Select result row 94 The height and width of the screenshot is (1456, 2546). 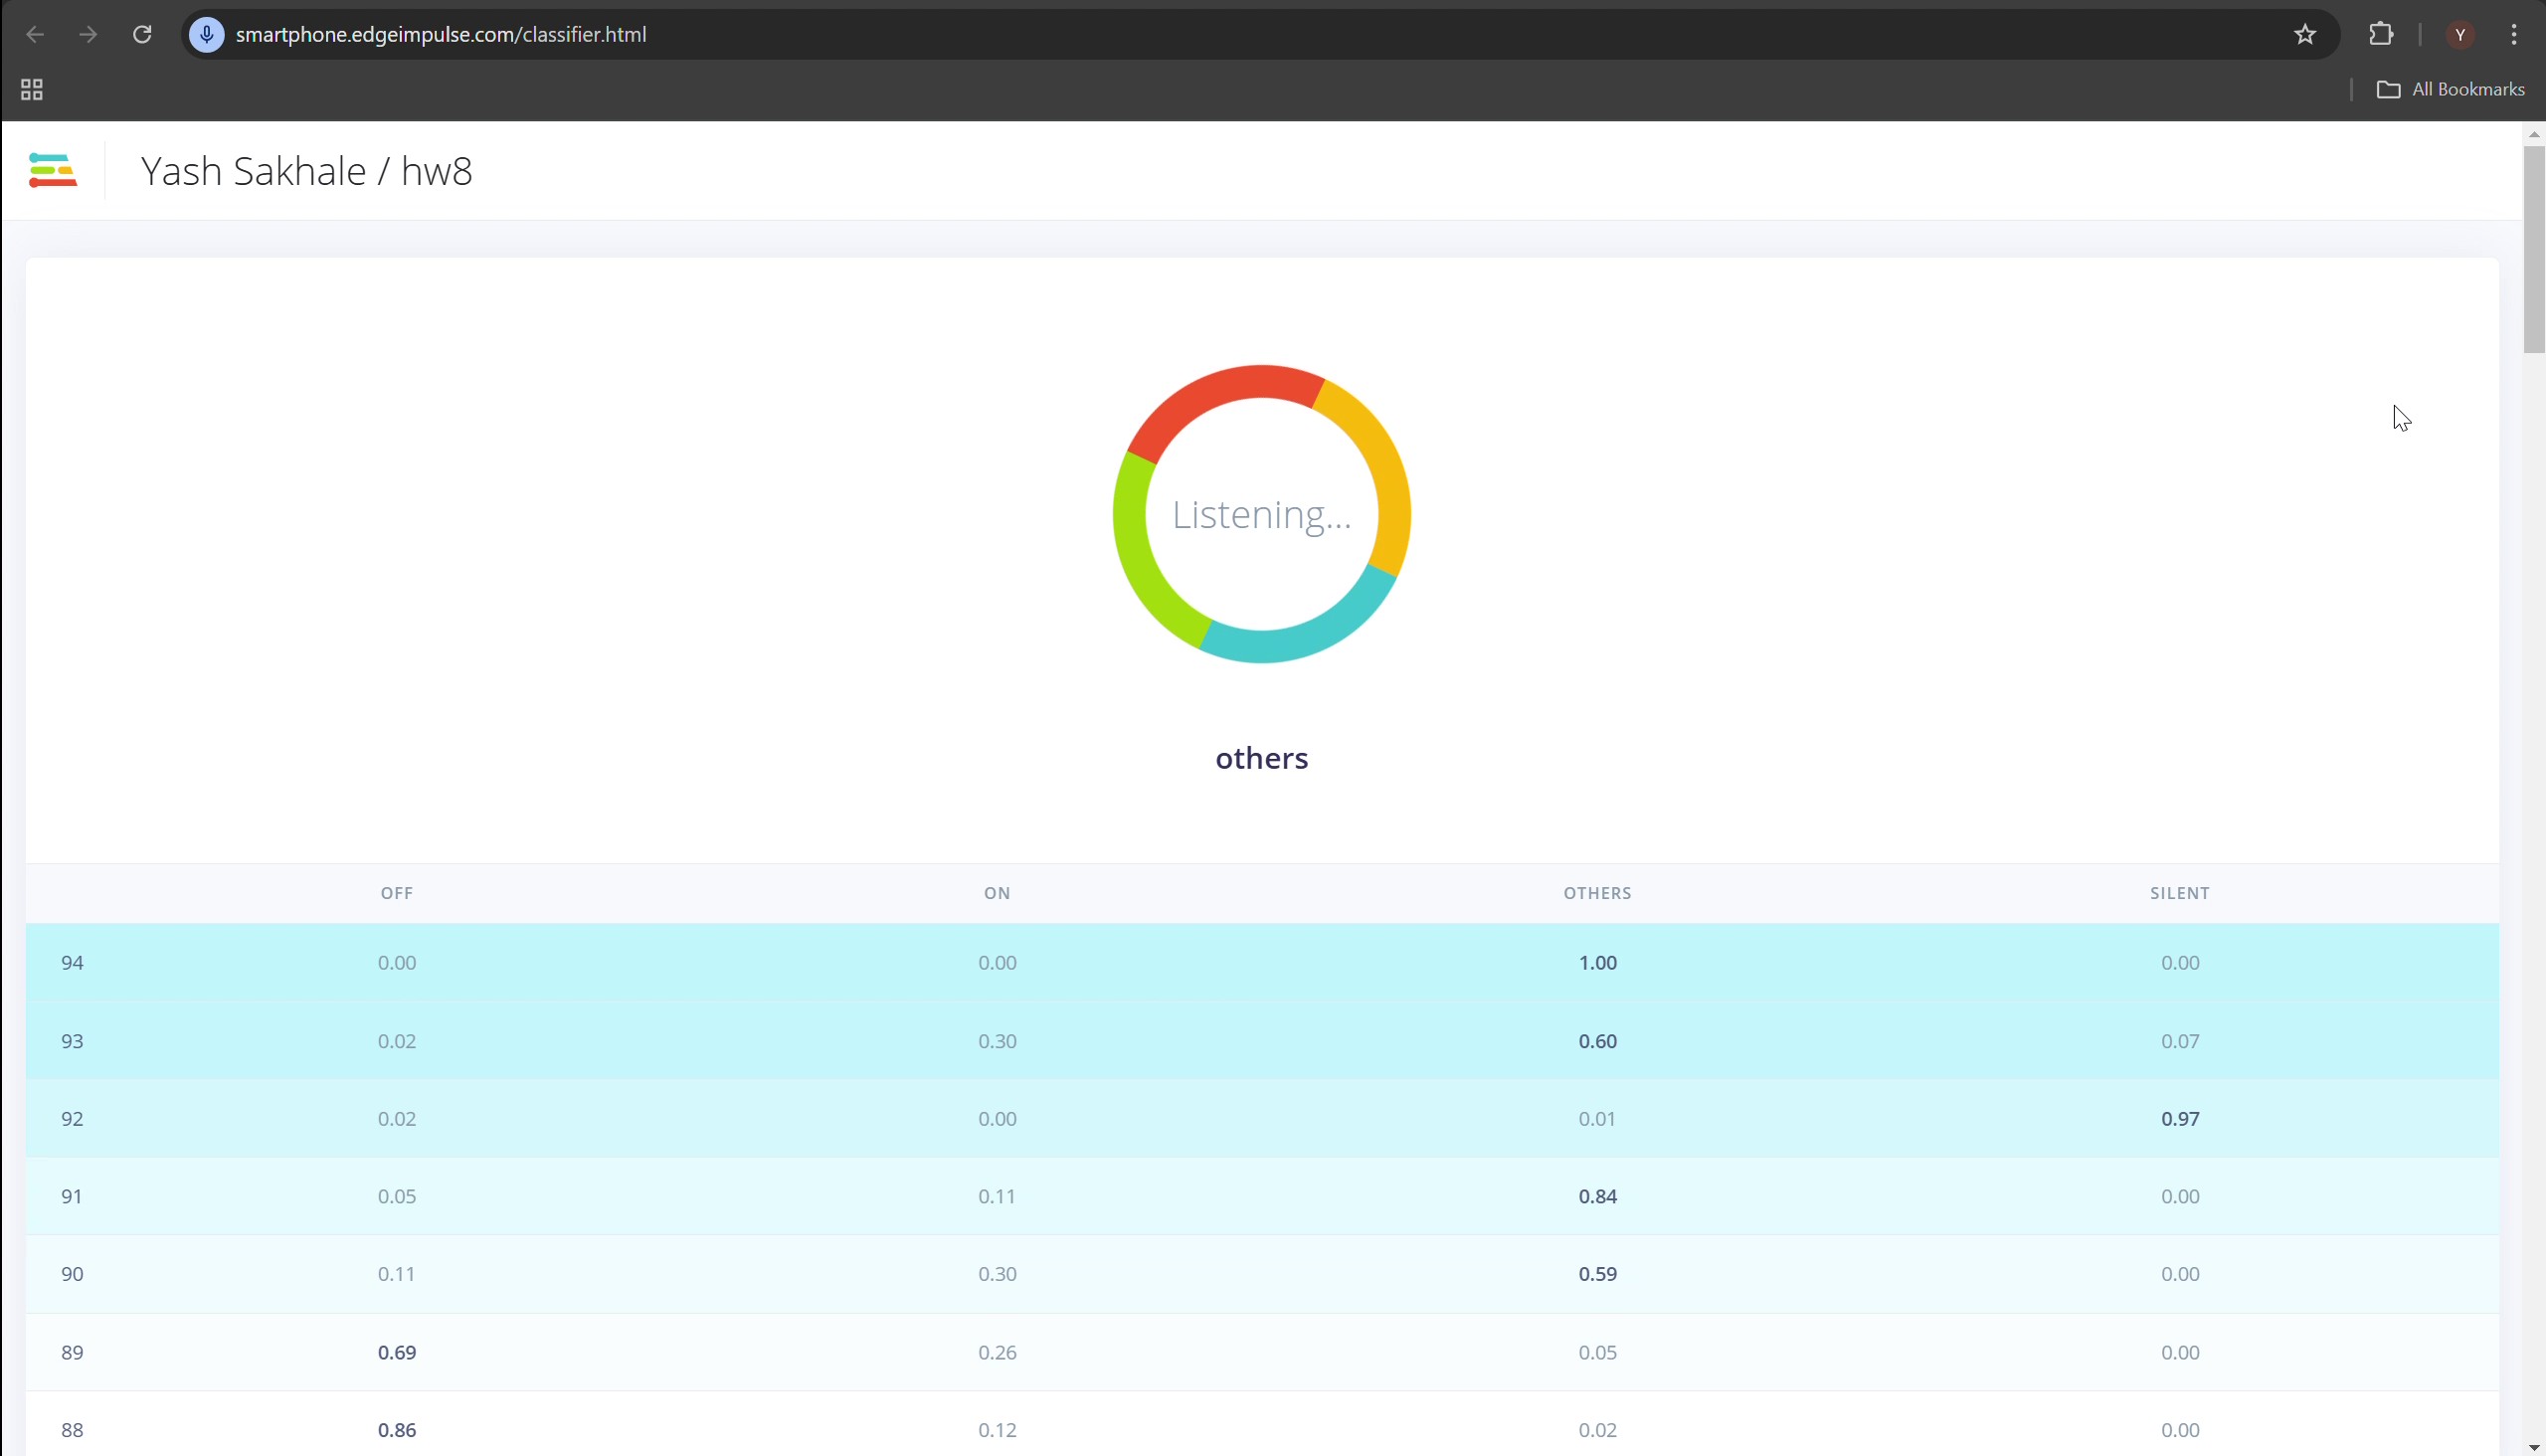[72, 963]
